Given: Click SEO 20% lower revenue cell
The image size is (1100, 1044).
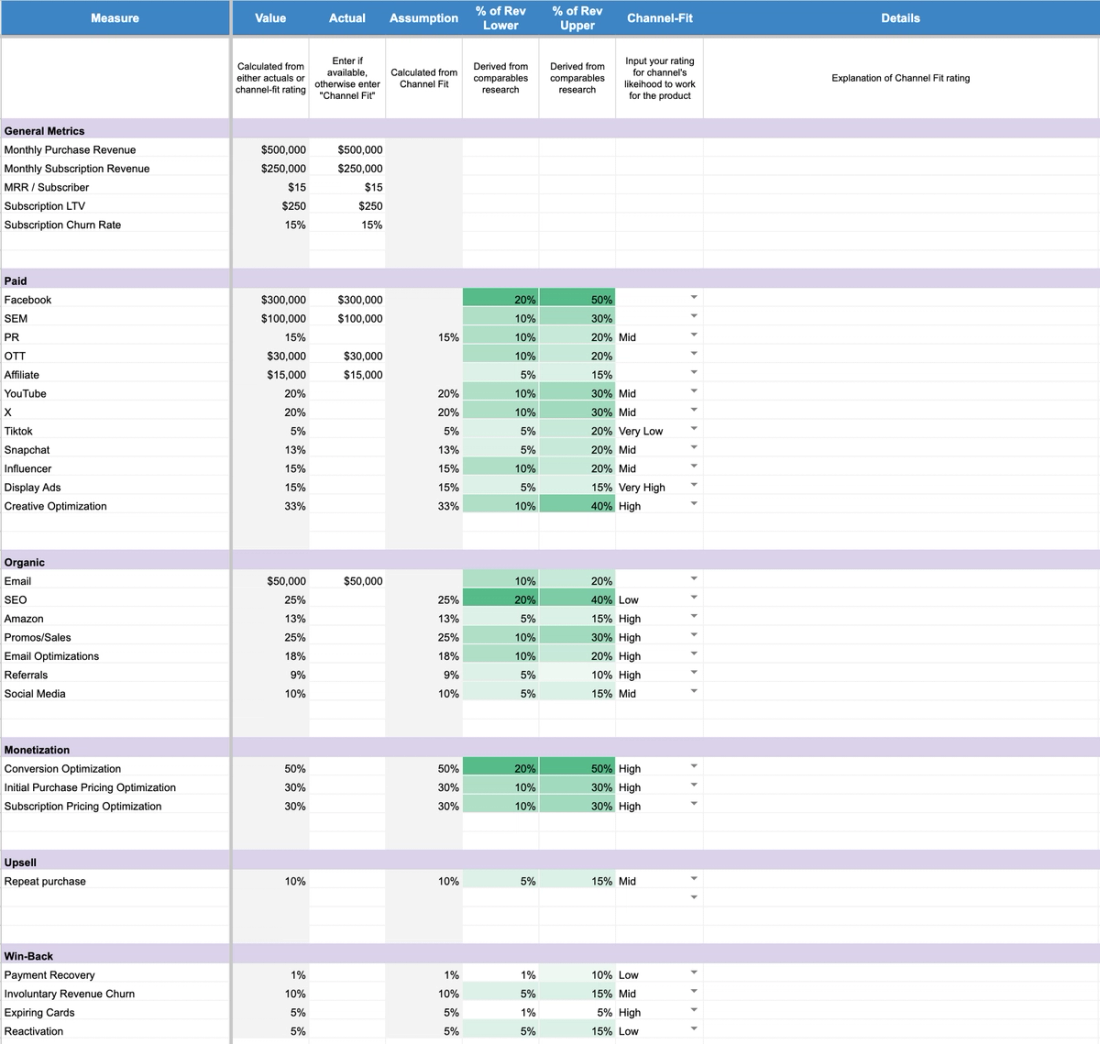Looking at the screenshot, I should pyautogui.click(x=500, y=600).
